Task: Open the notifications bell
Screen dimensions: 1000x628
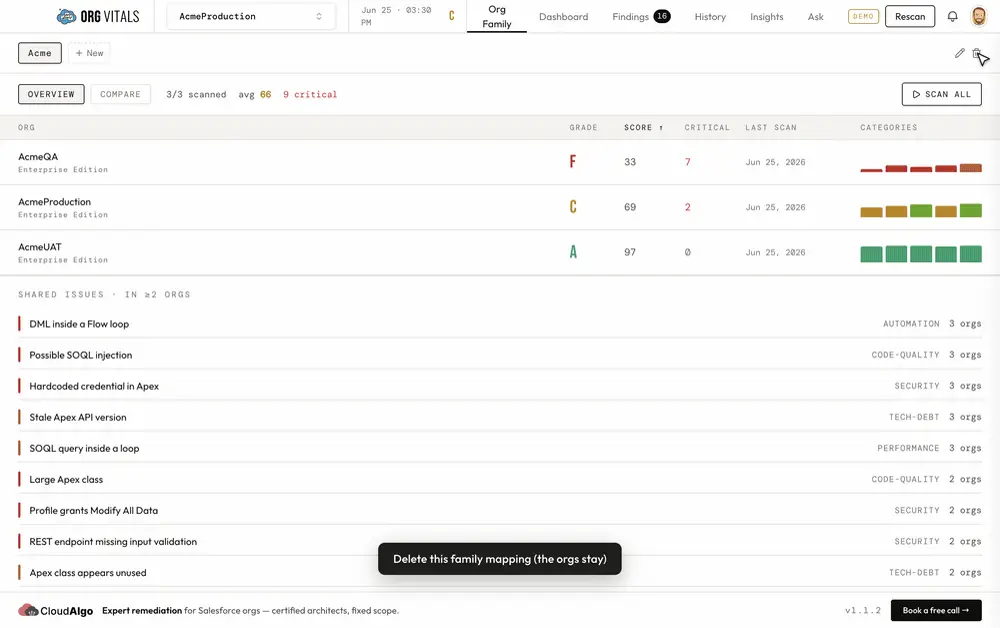Action: tap(952, 17)
